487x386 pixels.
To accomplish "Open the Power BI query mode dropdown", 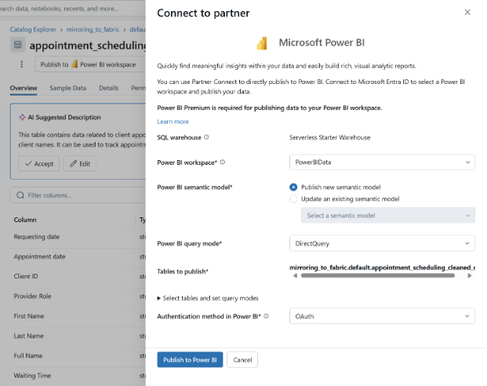I will (x=382, y=243).
